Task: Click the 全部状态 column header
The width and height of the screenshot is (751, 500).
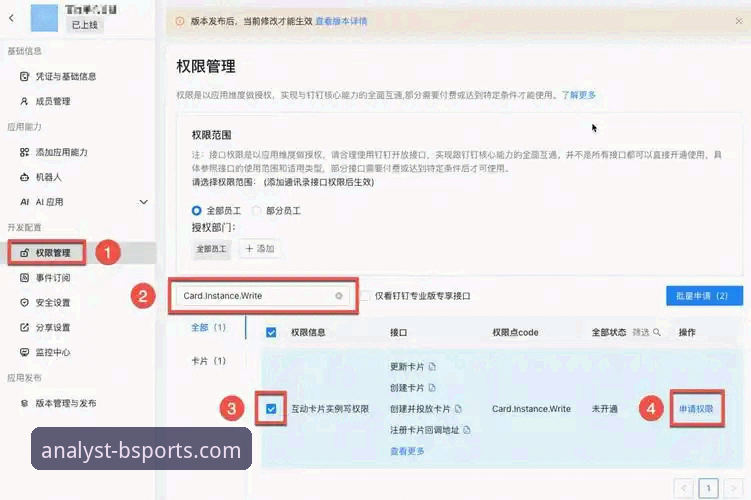Action: point(609,332)
